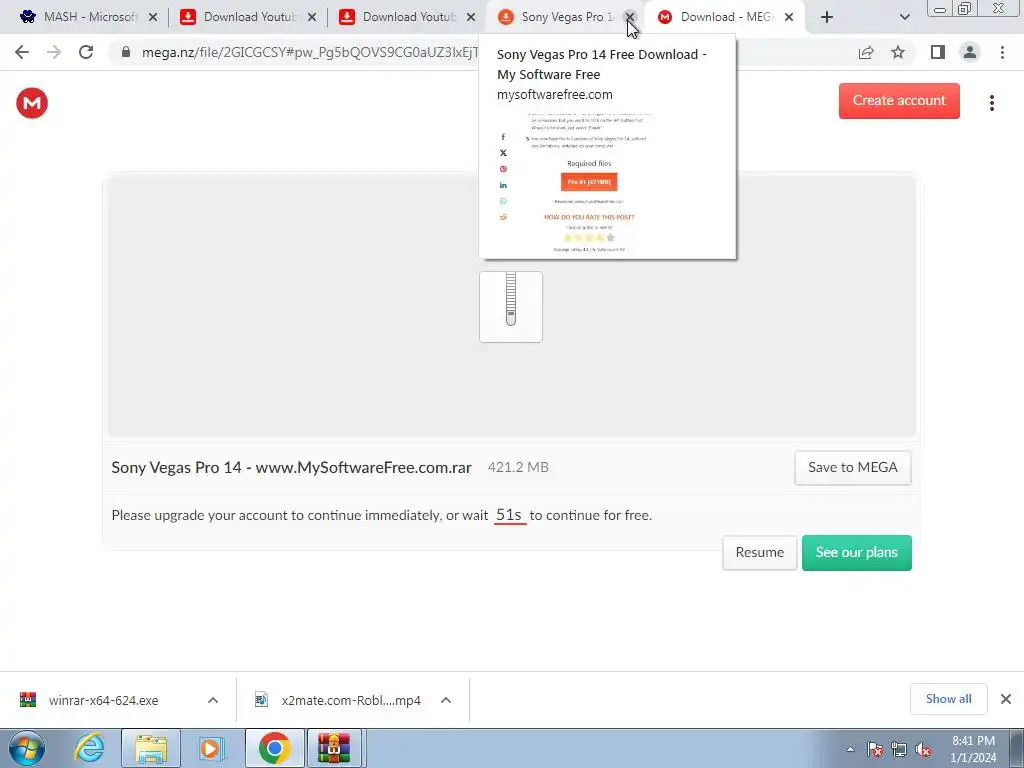
Task: Select the Download - MEGA tab
Action: click(x=717, y=17)
